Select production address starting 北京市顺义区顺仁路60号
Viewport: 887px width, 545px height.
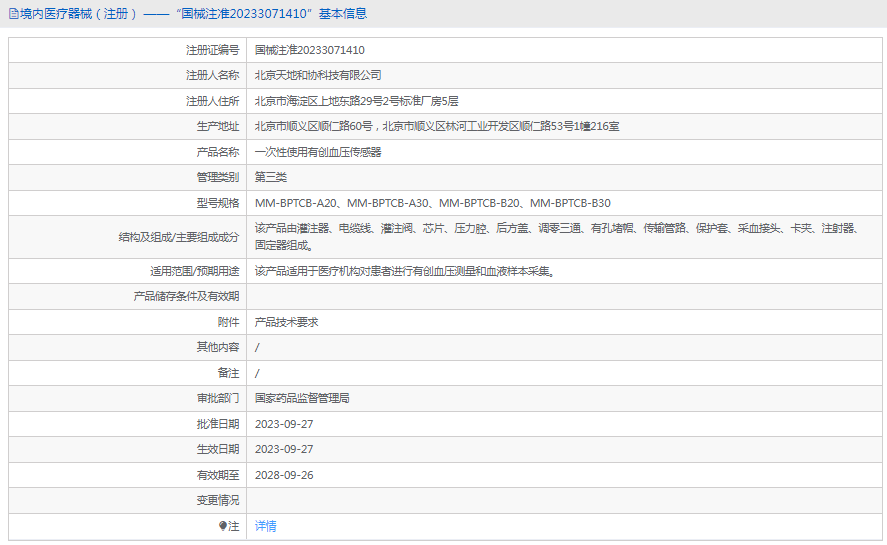437,126
